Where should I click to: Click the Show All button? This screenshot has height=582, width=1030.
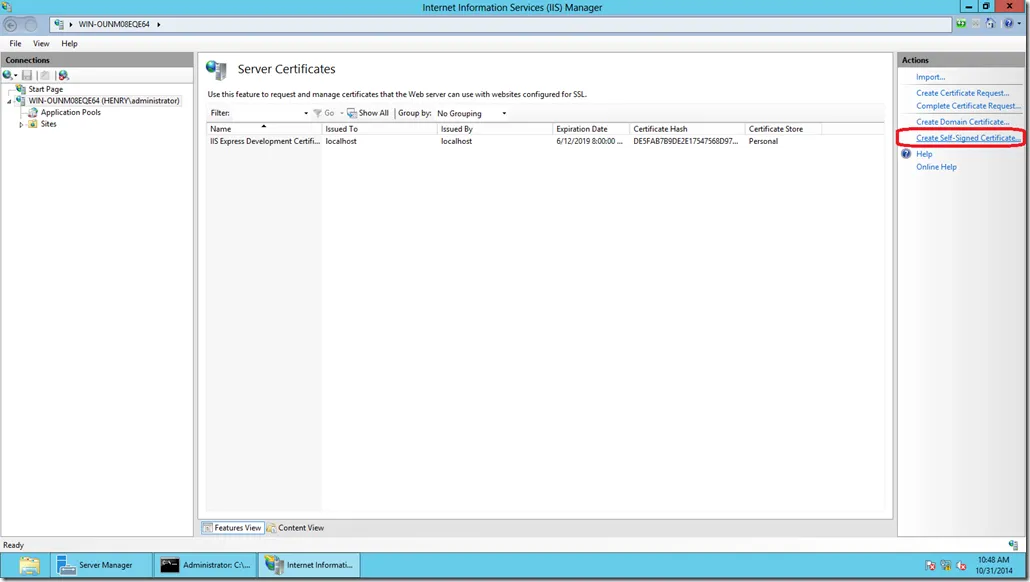point(368,113)
